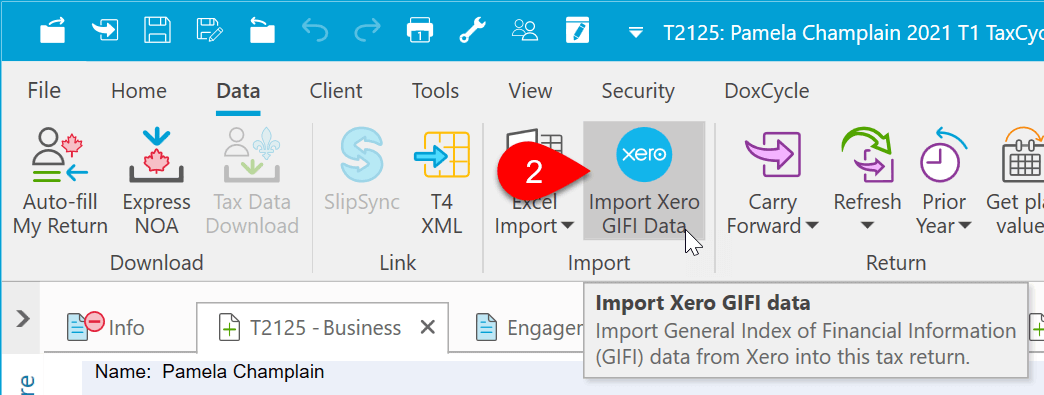Expand the Refresh dropdown
The image size is (1044, 395).
click(x=867, y=226)
